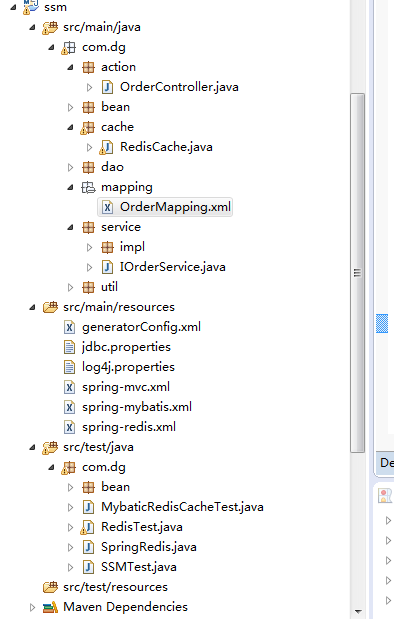
Task: Expand the MybaticRedisCacheTest.java node arrow
Action: tap(71, 507)
